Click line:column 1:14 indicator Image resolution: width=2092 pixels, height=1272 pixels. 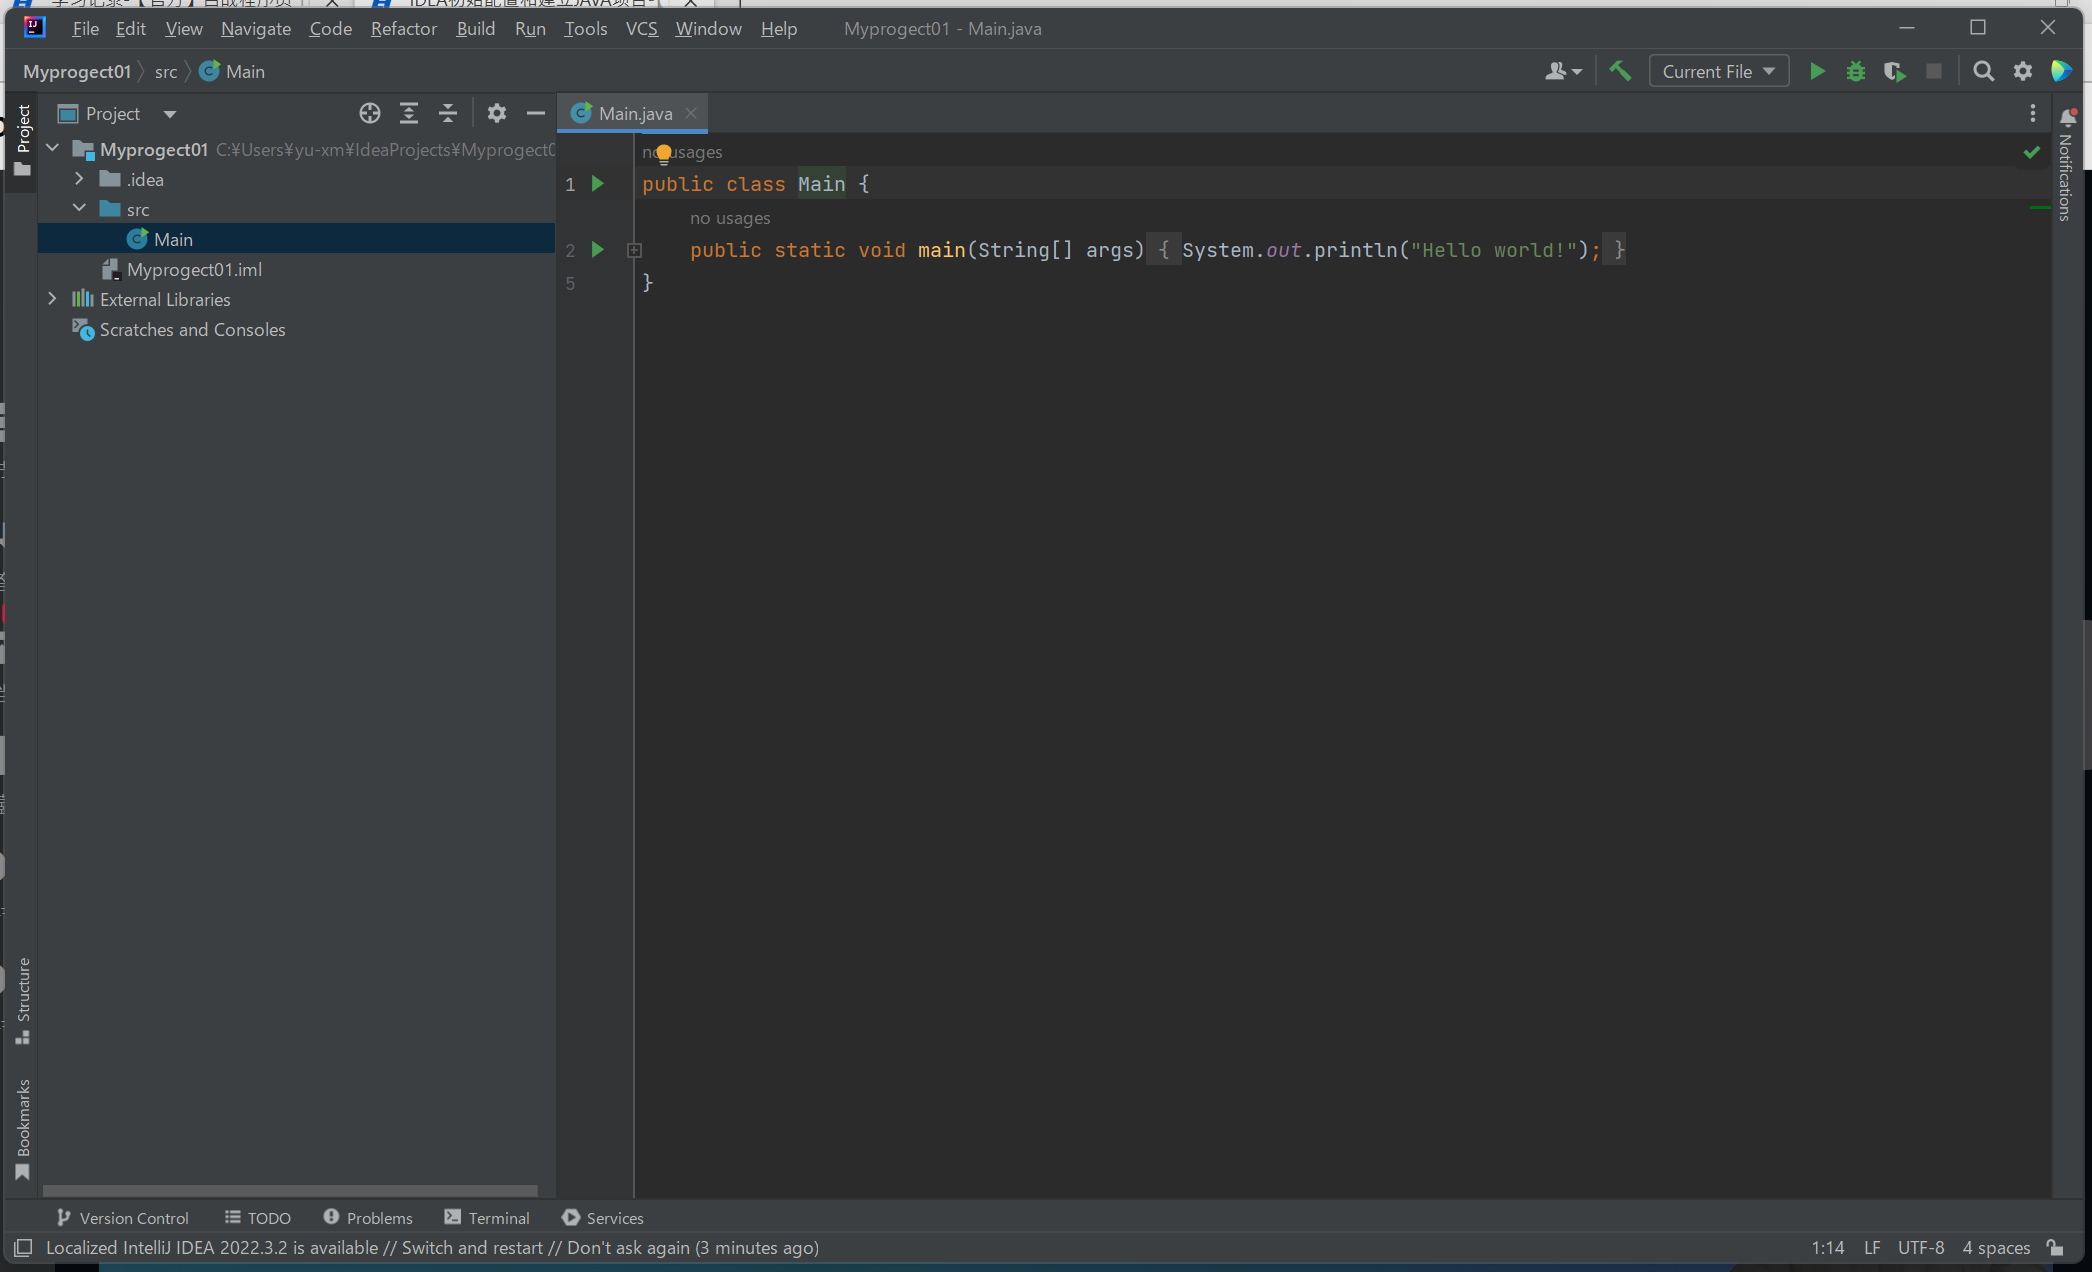click(1827, 1247)
